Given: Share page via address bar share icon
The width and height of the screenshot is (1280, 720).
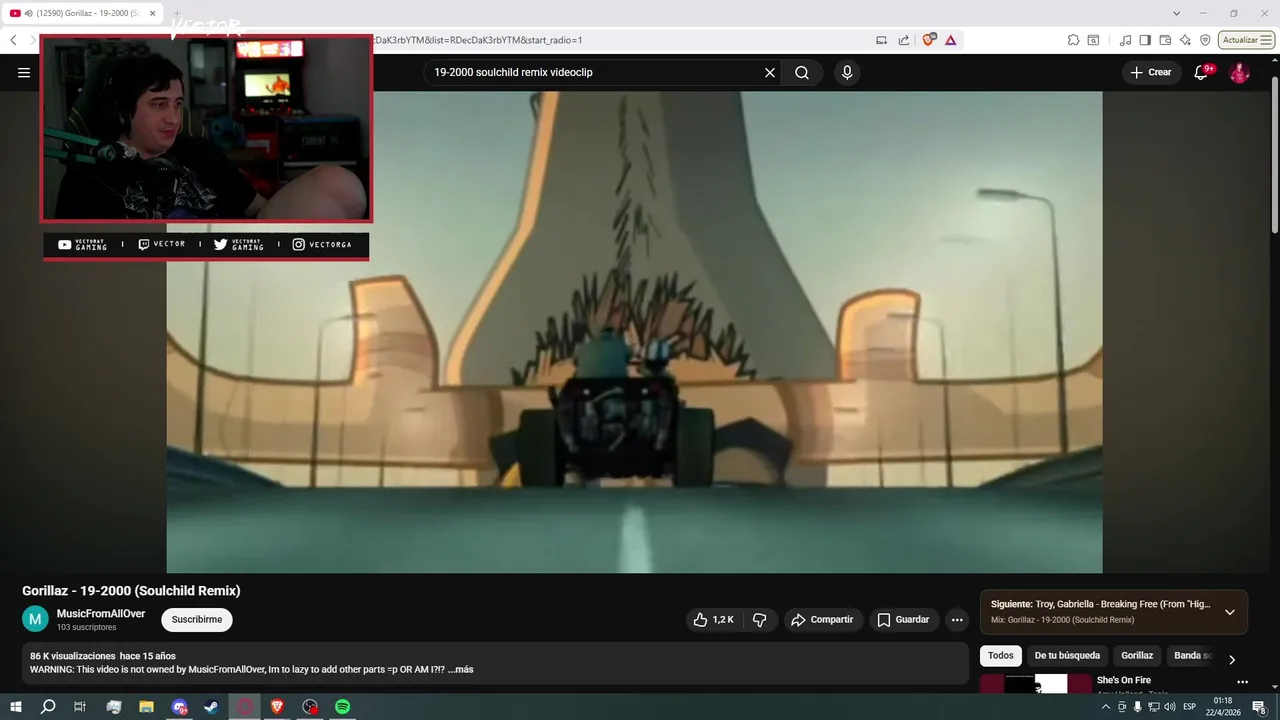Looking at the screenshot, I should coord(904,40).
